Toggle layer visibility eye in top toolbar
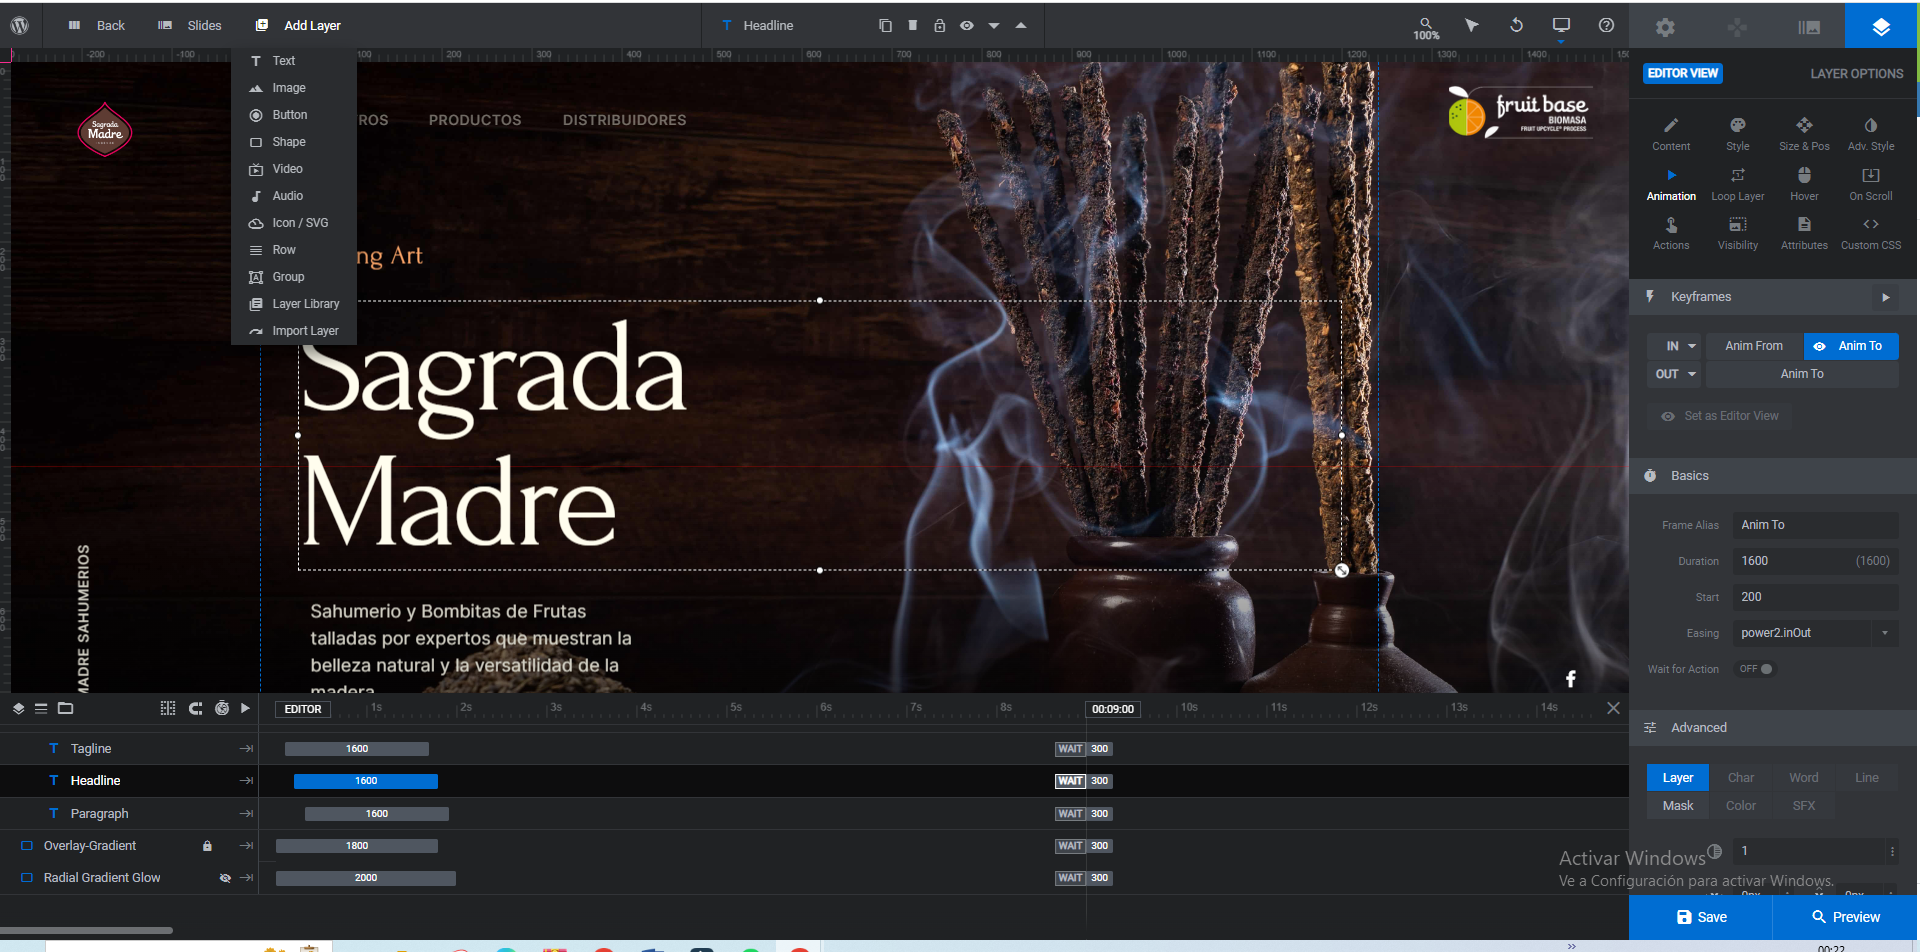Viewport: 1920px width, 952px height. tap(967, 25)
